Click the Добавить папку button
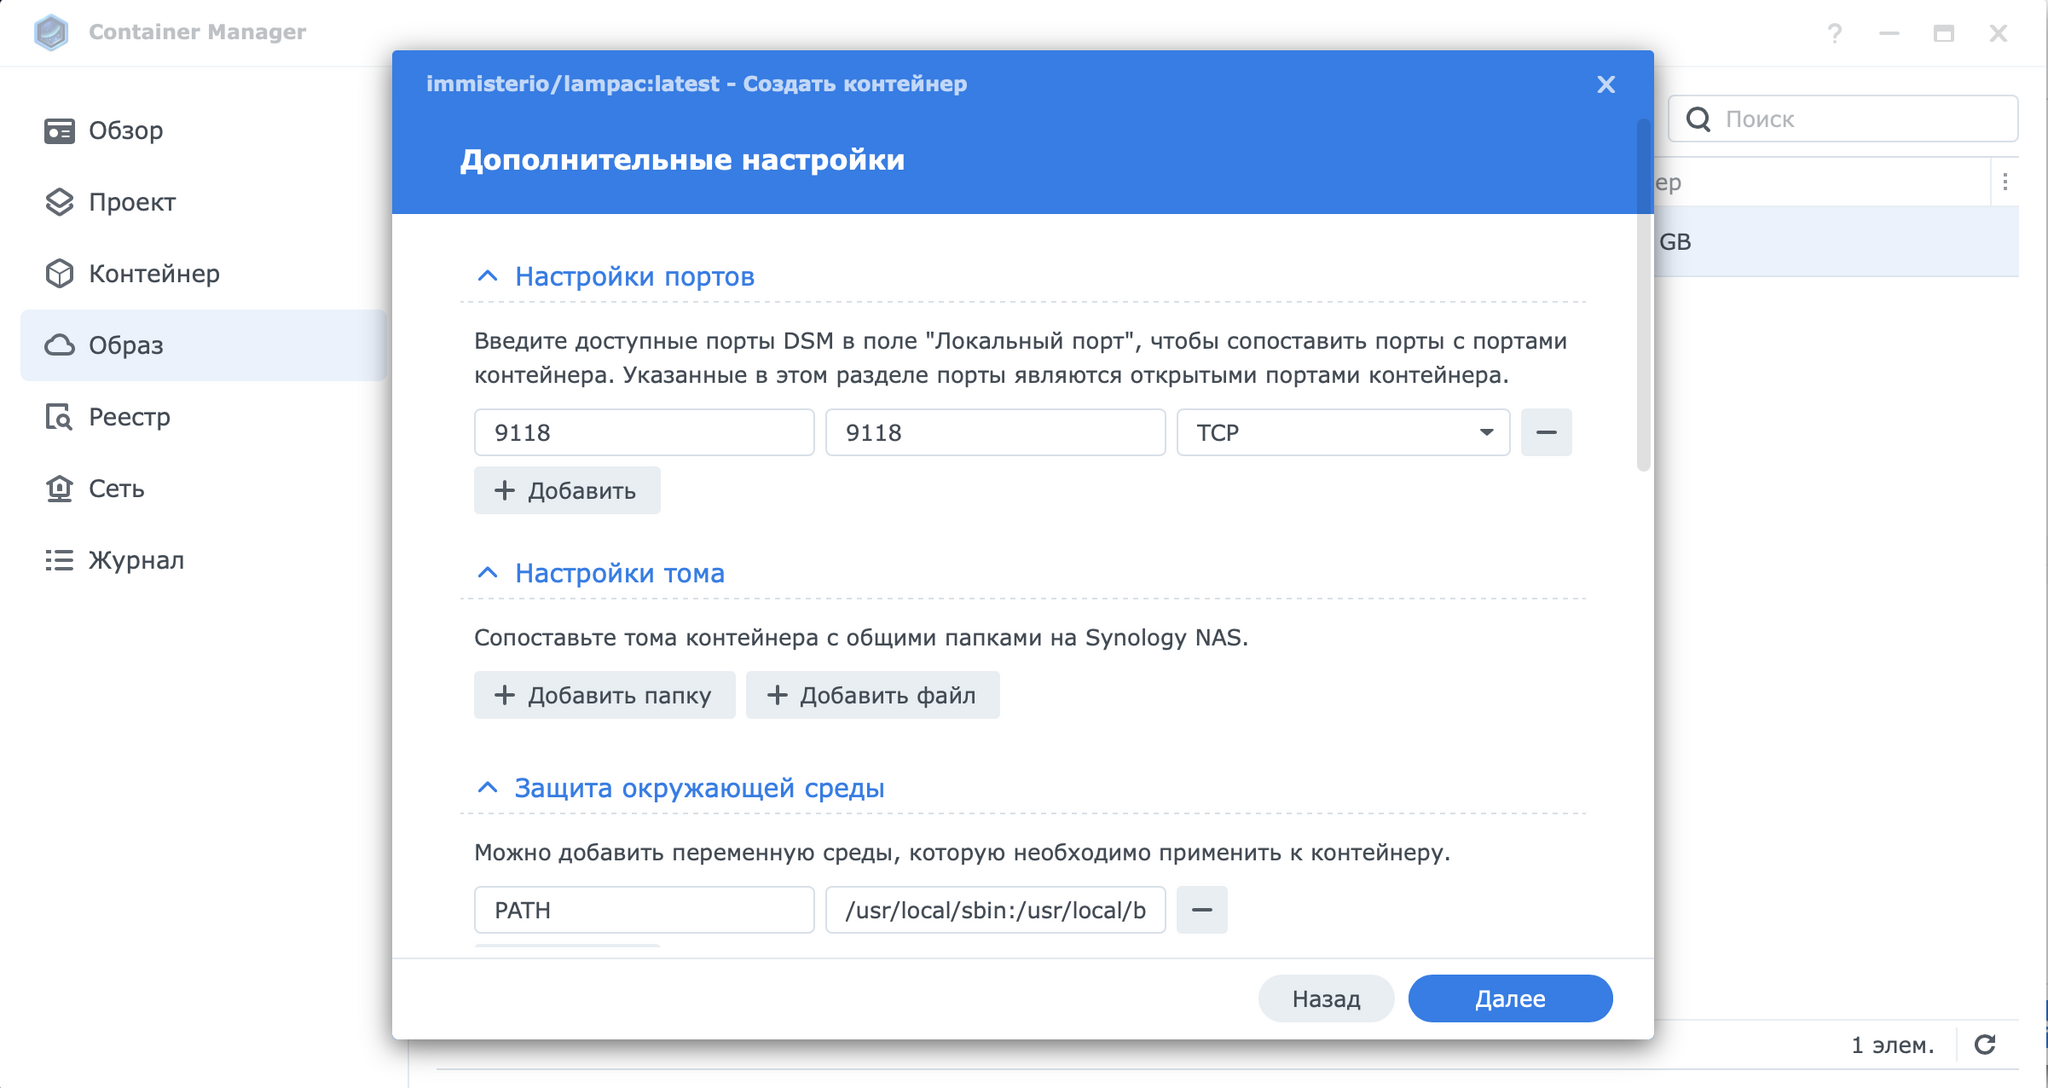2048x1088 pixels. [604, 695]
